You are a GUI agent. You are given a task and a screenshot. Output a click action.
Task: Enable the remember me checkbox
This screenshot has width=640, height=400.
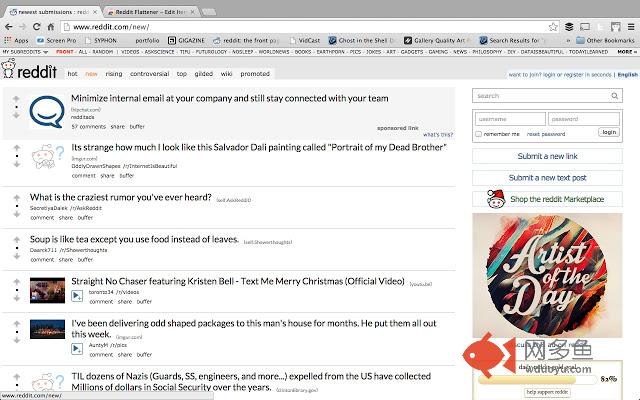(478, 134)
